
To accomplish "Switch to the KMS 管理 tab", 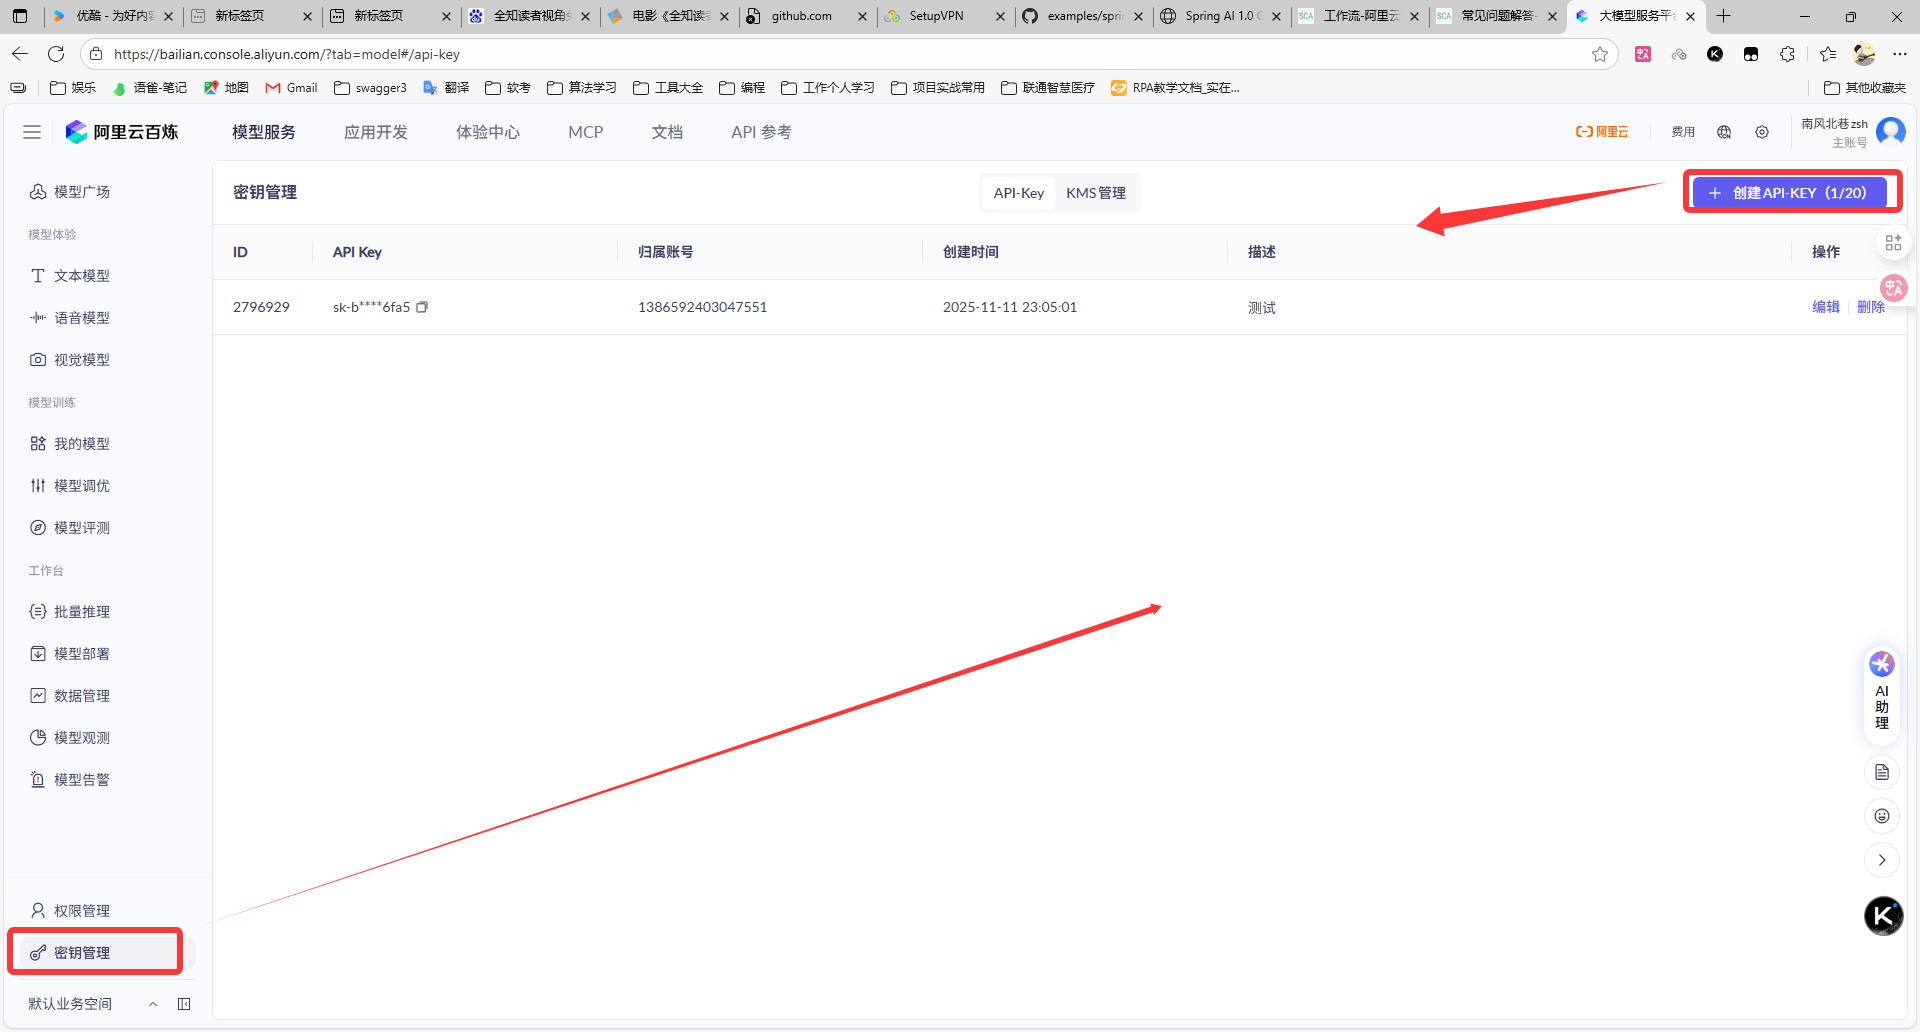I will 1096,193.
